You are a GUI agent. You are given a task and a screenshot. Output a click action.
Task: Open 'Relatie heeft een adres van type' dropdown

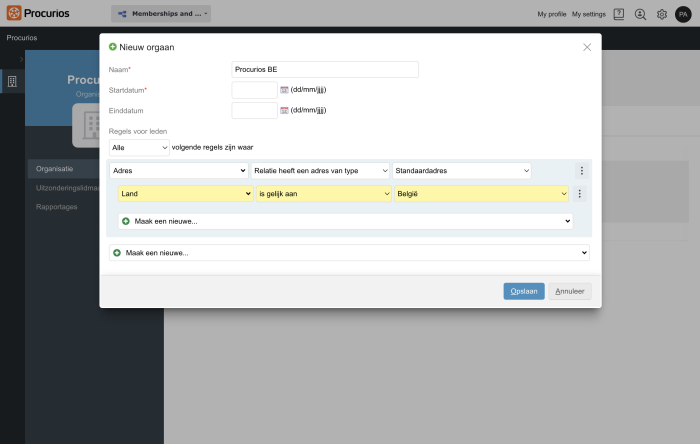(x=320, y=170)
